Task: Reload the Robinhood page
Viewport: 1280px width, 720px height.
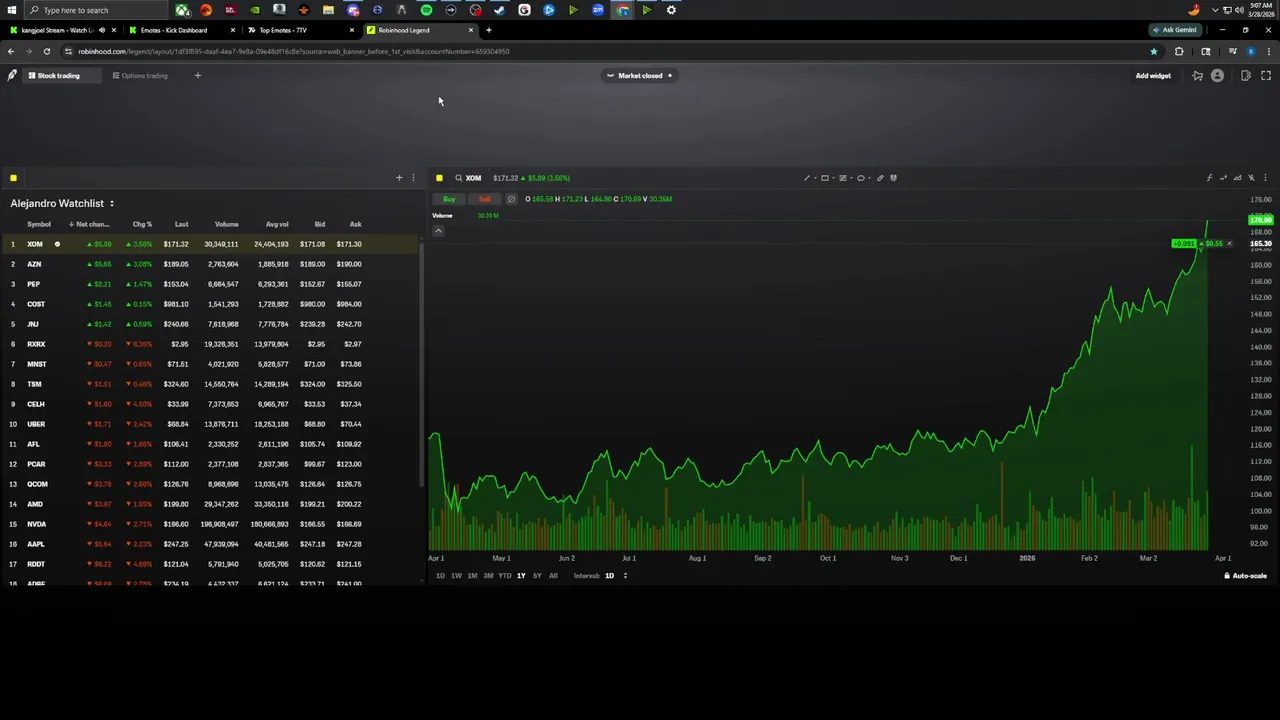Action: [x=46, y=51]
